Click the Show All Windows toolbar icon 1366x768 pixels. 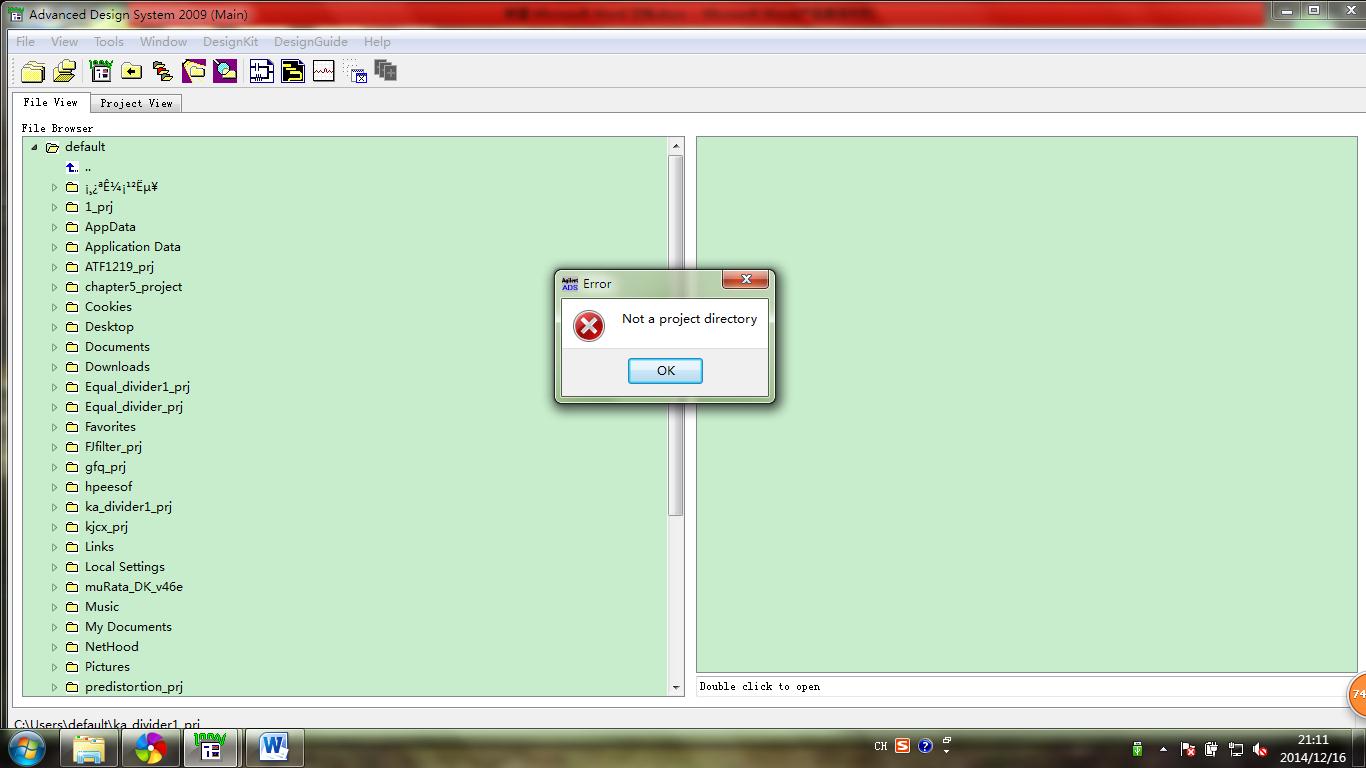(x=386, y=71)
